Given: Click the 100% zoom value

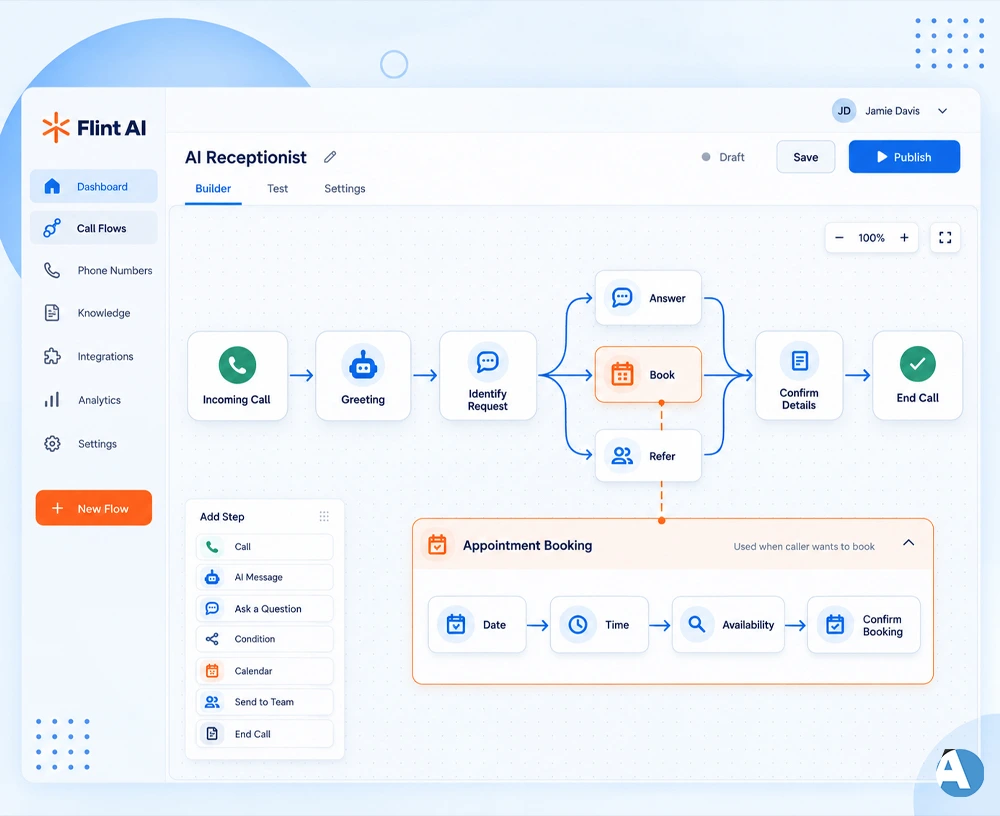Looking at the screenshot, I should 871,238.
